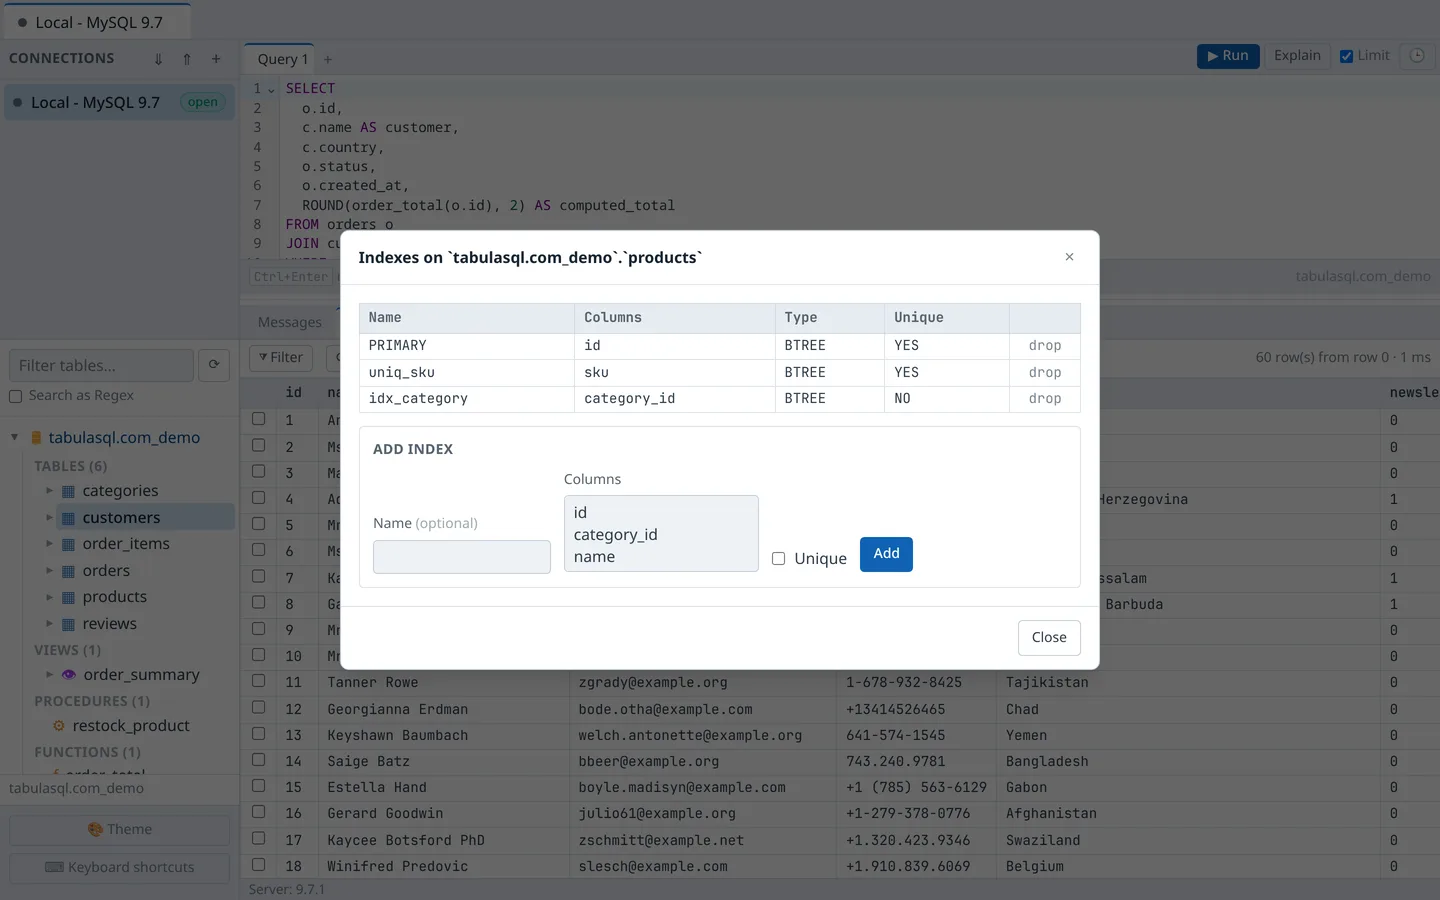This screenshot has width=1440, height=900.
Task: Click the results Filter button
Action: (x=281, y=358)
